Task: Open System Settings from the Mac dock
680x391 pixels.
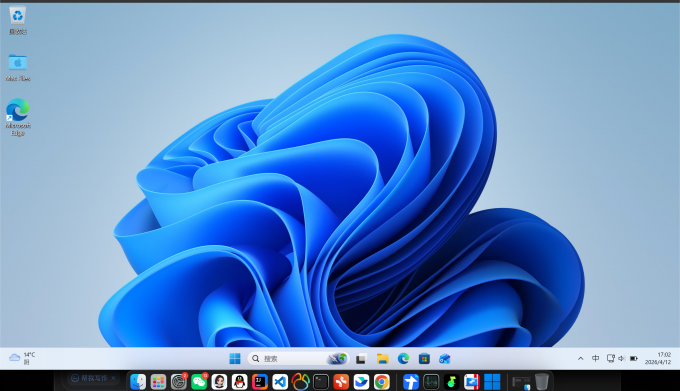Action: pyautogui.click(x=178, y=382)
